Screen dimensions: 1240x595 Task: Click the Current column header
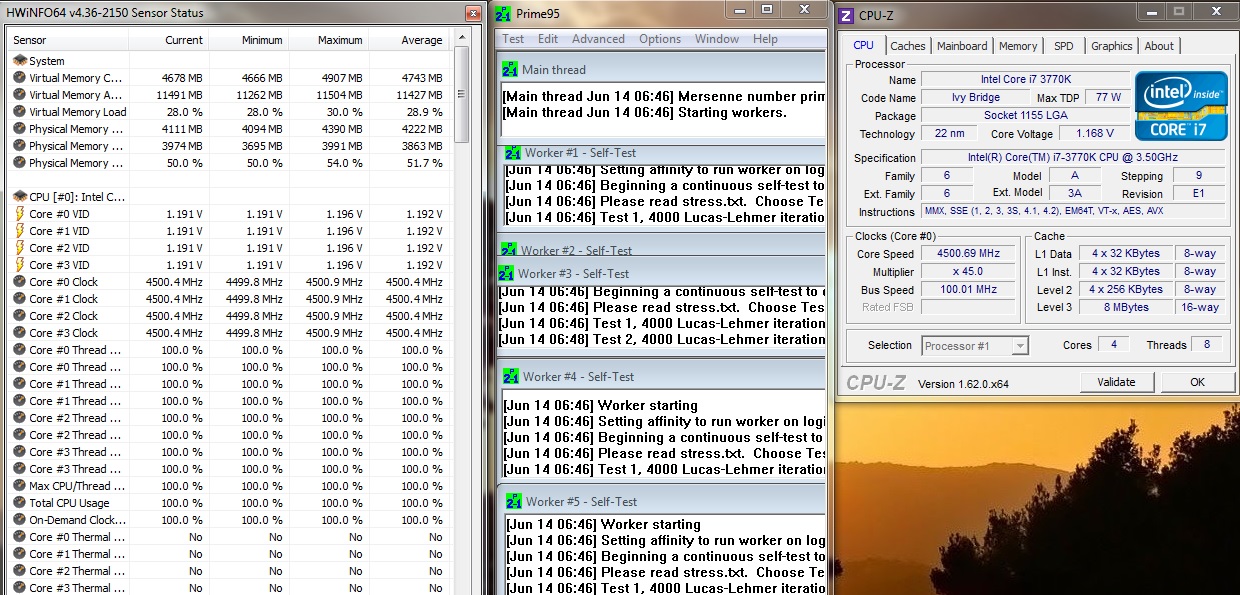(x=169, y=40)
